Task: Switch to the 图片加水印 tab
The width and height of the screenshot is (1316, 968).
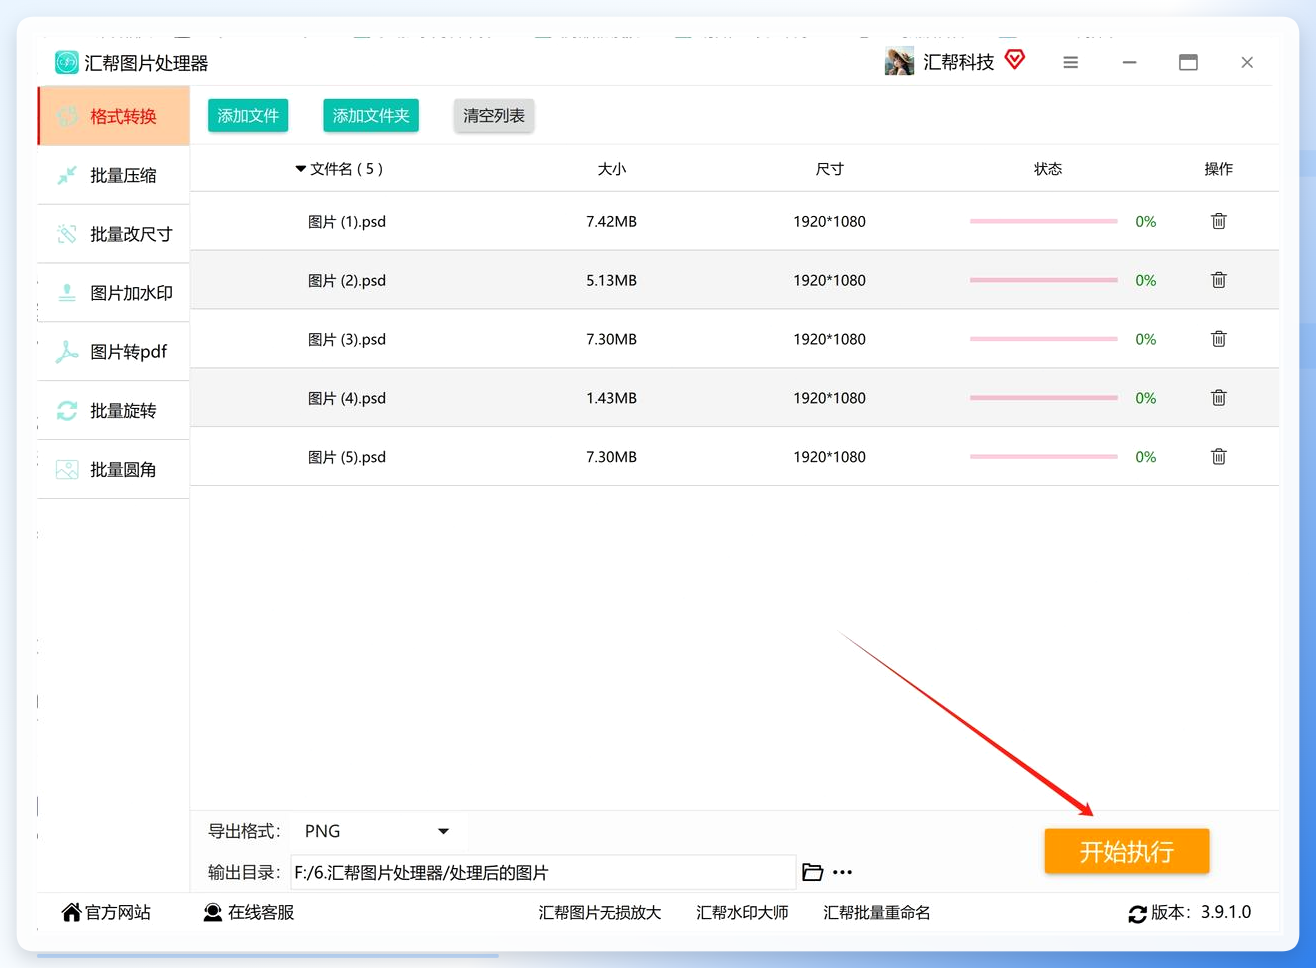Action: tap(113, 293)
